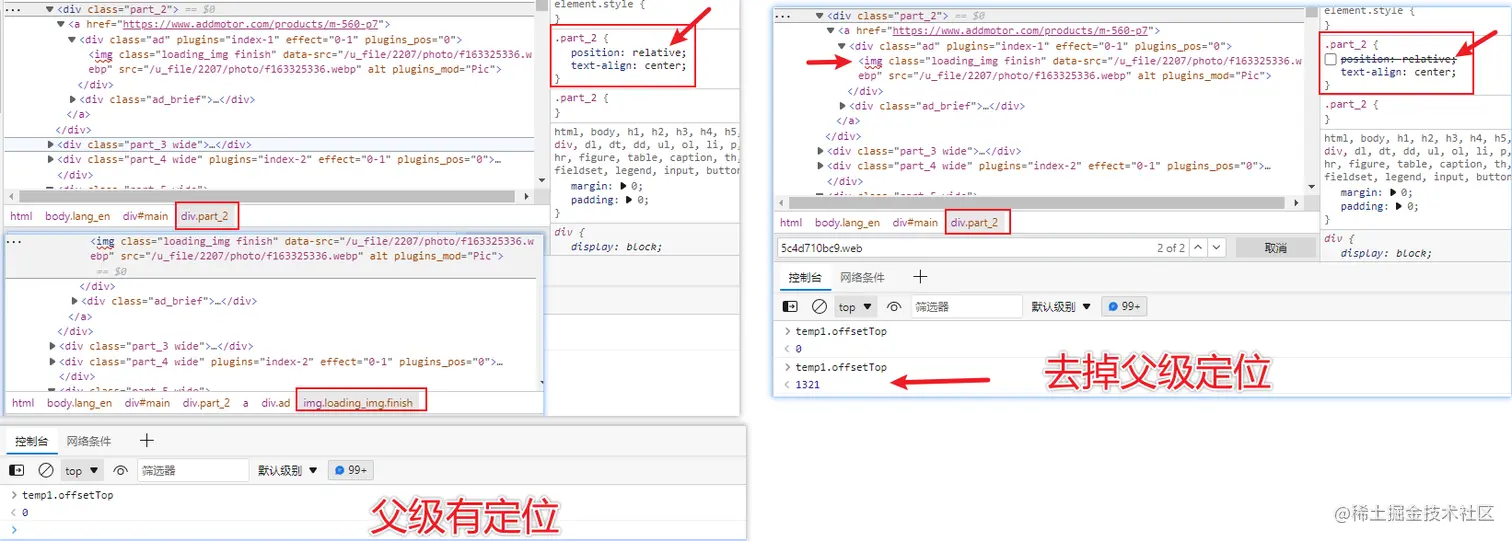This screenshot has height=541, width=1512.
Task: Select div.ad breadcrumb in img-selected panel
Action: [275, 403]
